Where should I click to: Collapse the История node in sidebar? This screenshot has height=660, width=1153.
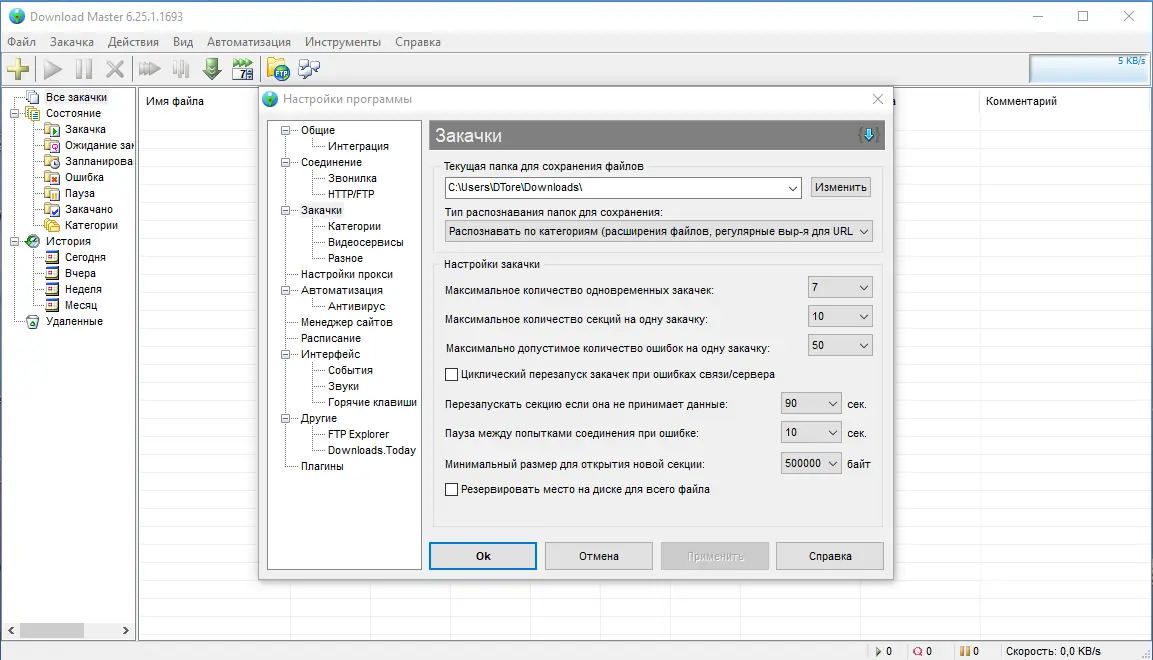[x=14, y=241]
